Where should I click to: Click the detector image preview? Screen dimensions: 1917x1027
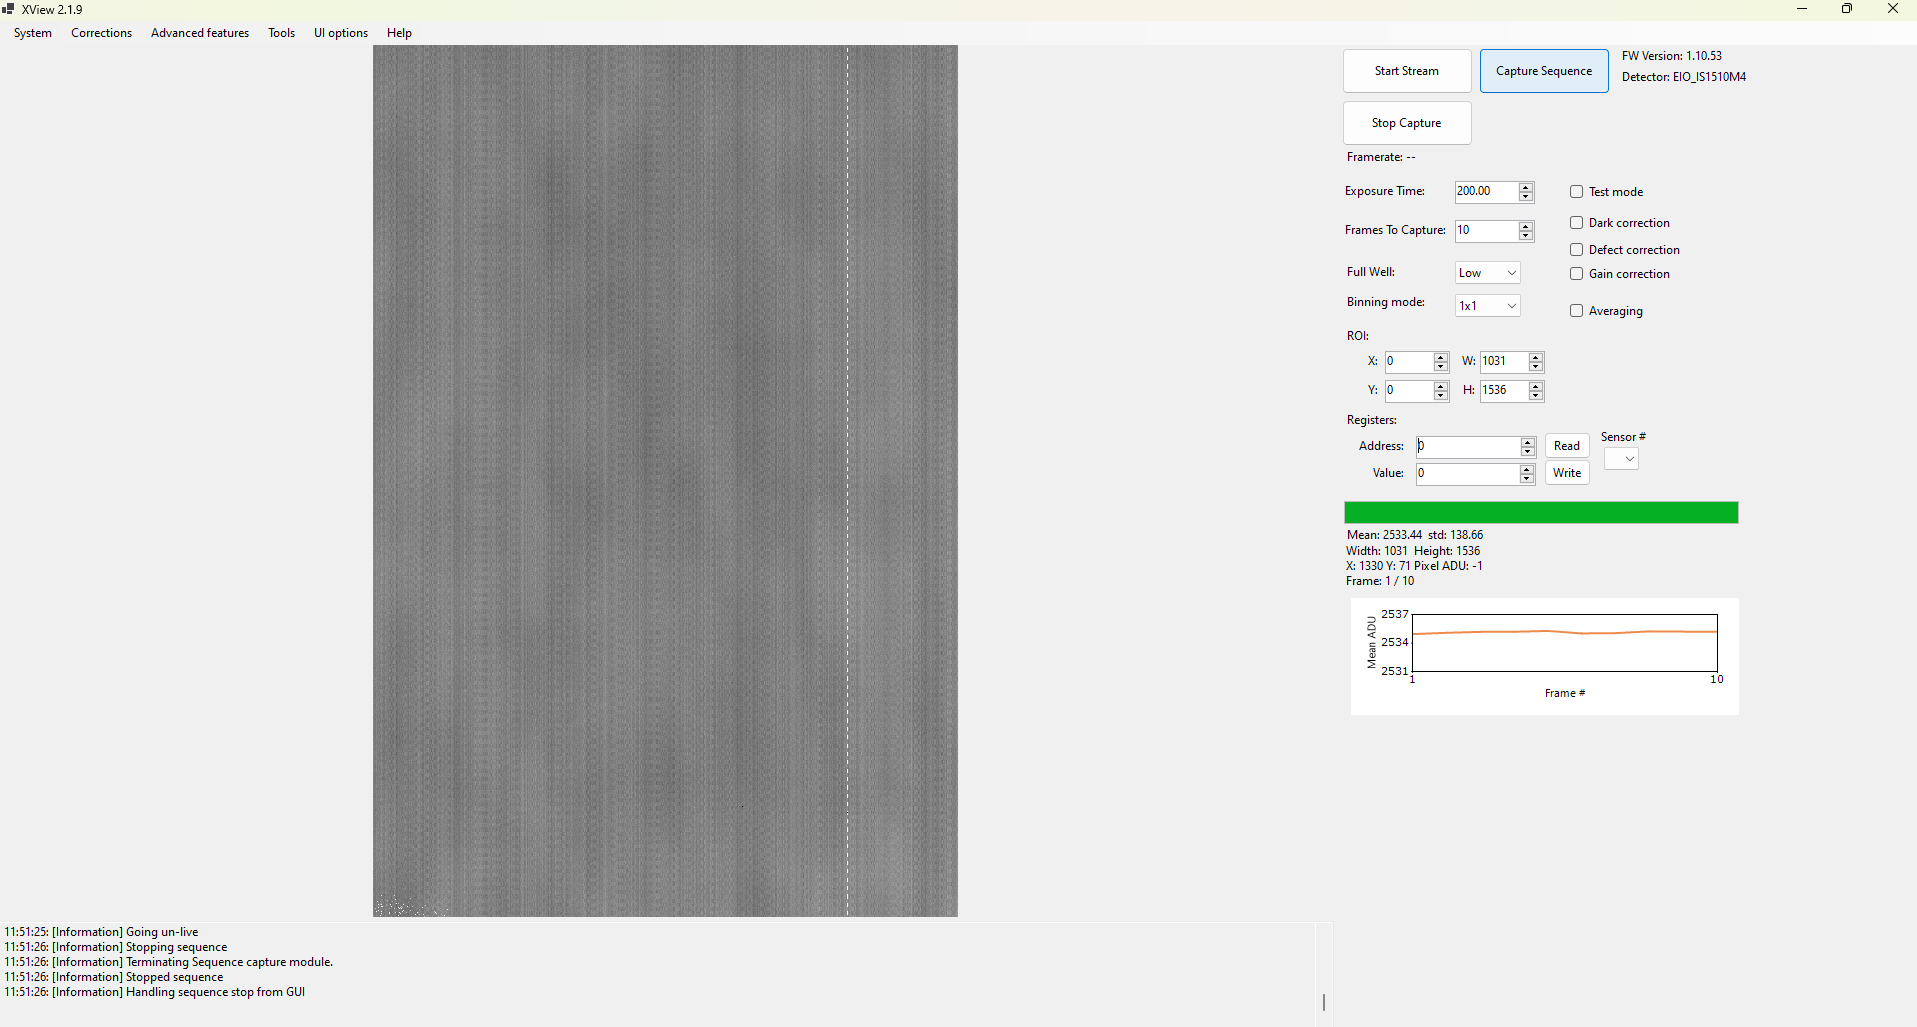[x=665, y=481]
